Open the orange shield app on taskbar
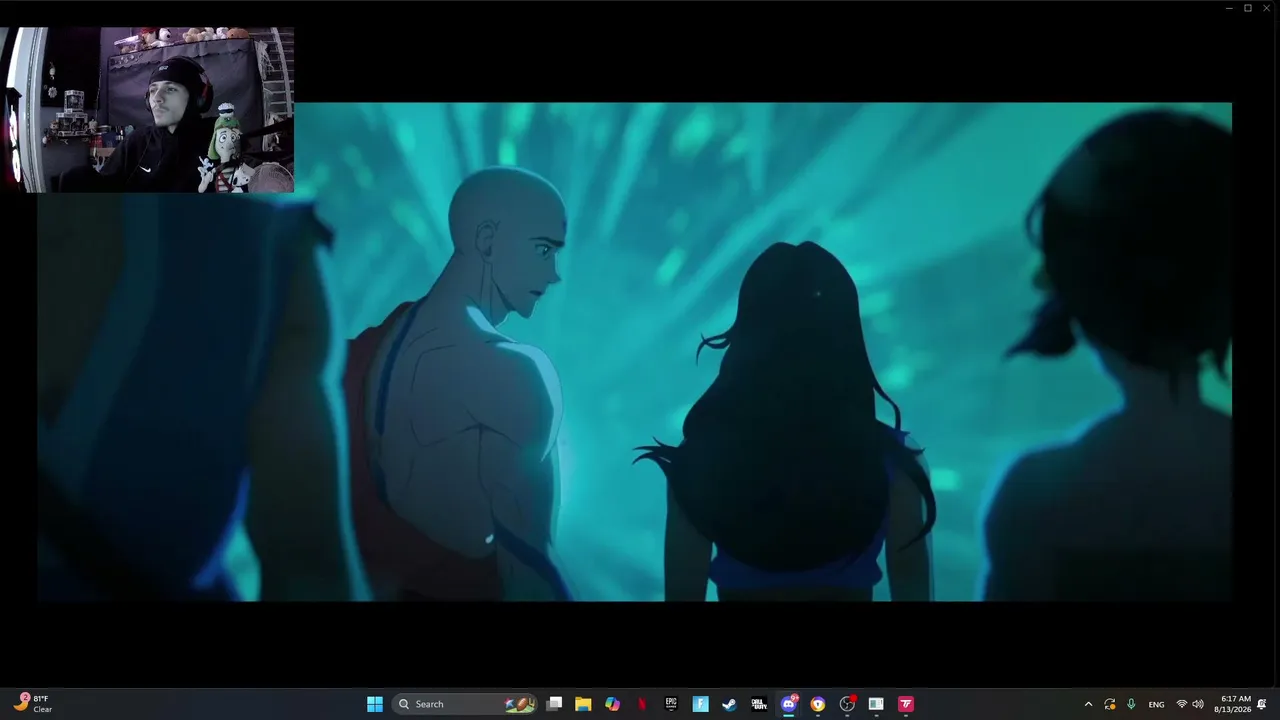 [818, 704]
